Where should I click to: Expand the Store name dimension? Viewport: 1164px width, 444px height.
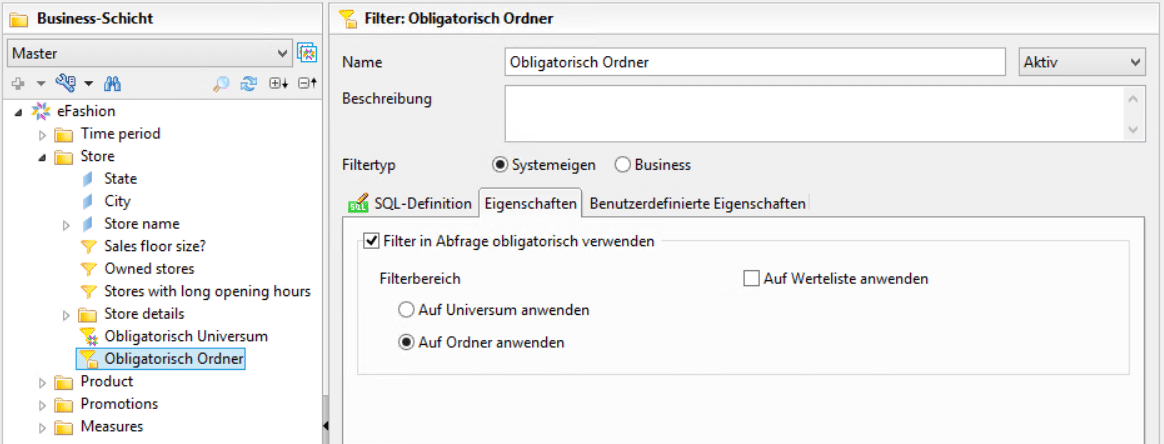click(x=66, y=224)
